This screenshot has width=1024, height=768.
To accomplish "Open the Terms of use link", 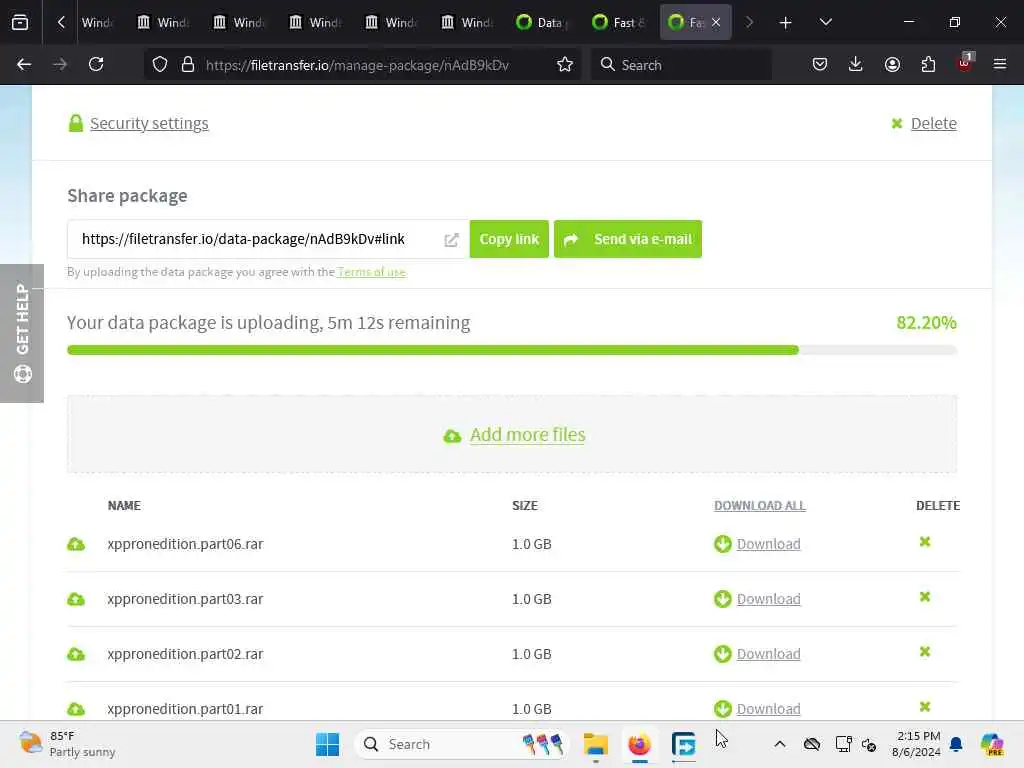I will (372, 272).
